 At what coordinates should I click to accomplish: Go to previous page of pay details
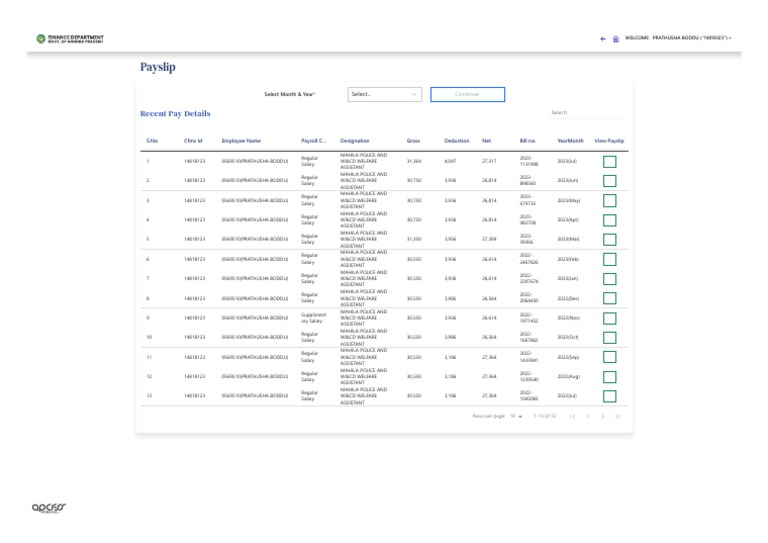[587, 416]
